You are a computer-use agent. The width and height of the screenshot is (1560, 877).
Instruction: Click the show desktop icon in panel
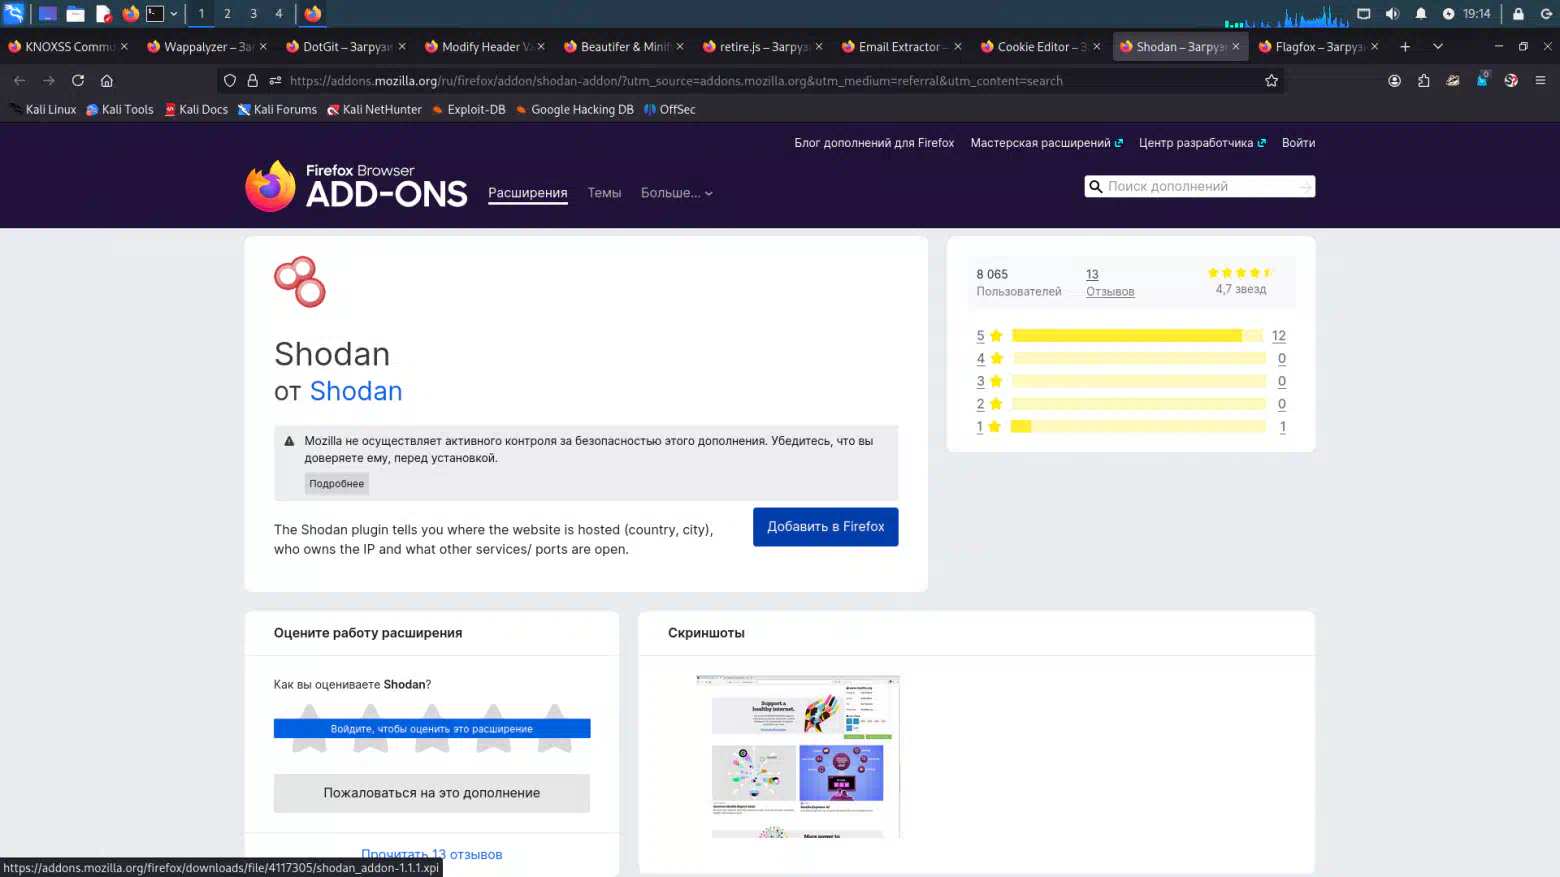coord(47,14)
